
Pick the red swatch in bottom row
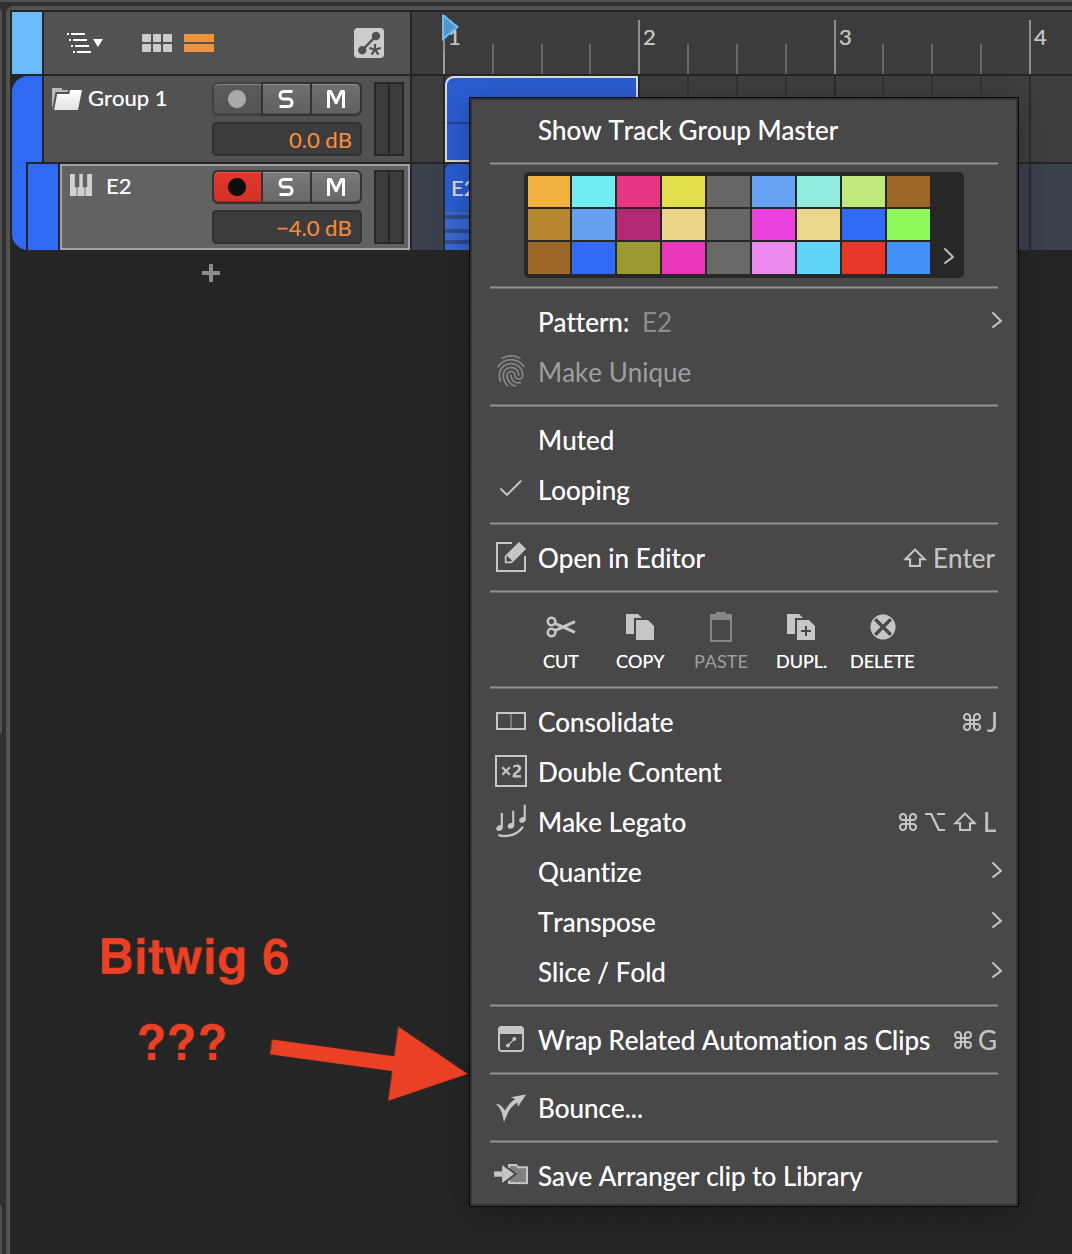864,258
